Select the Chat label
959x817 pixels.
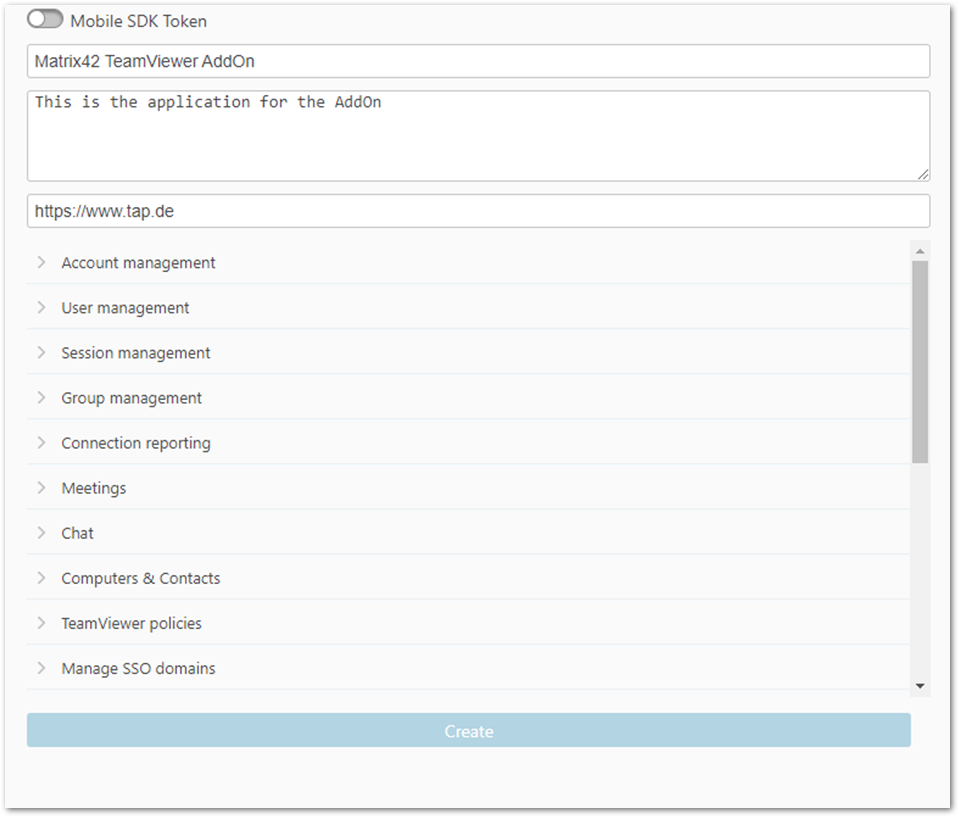tap(78, 533)
